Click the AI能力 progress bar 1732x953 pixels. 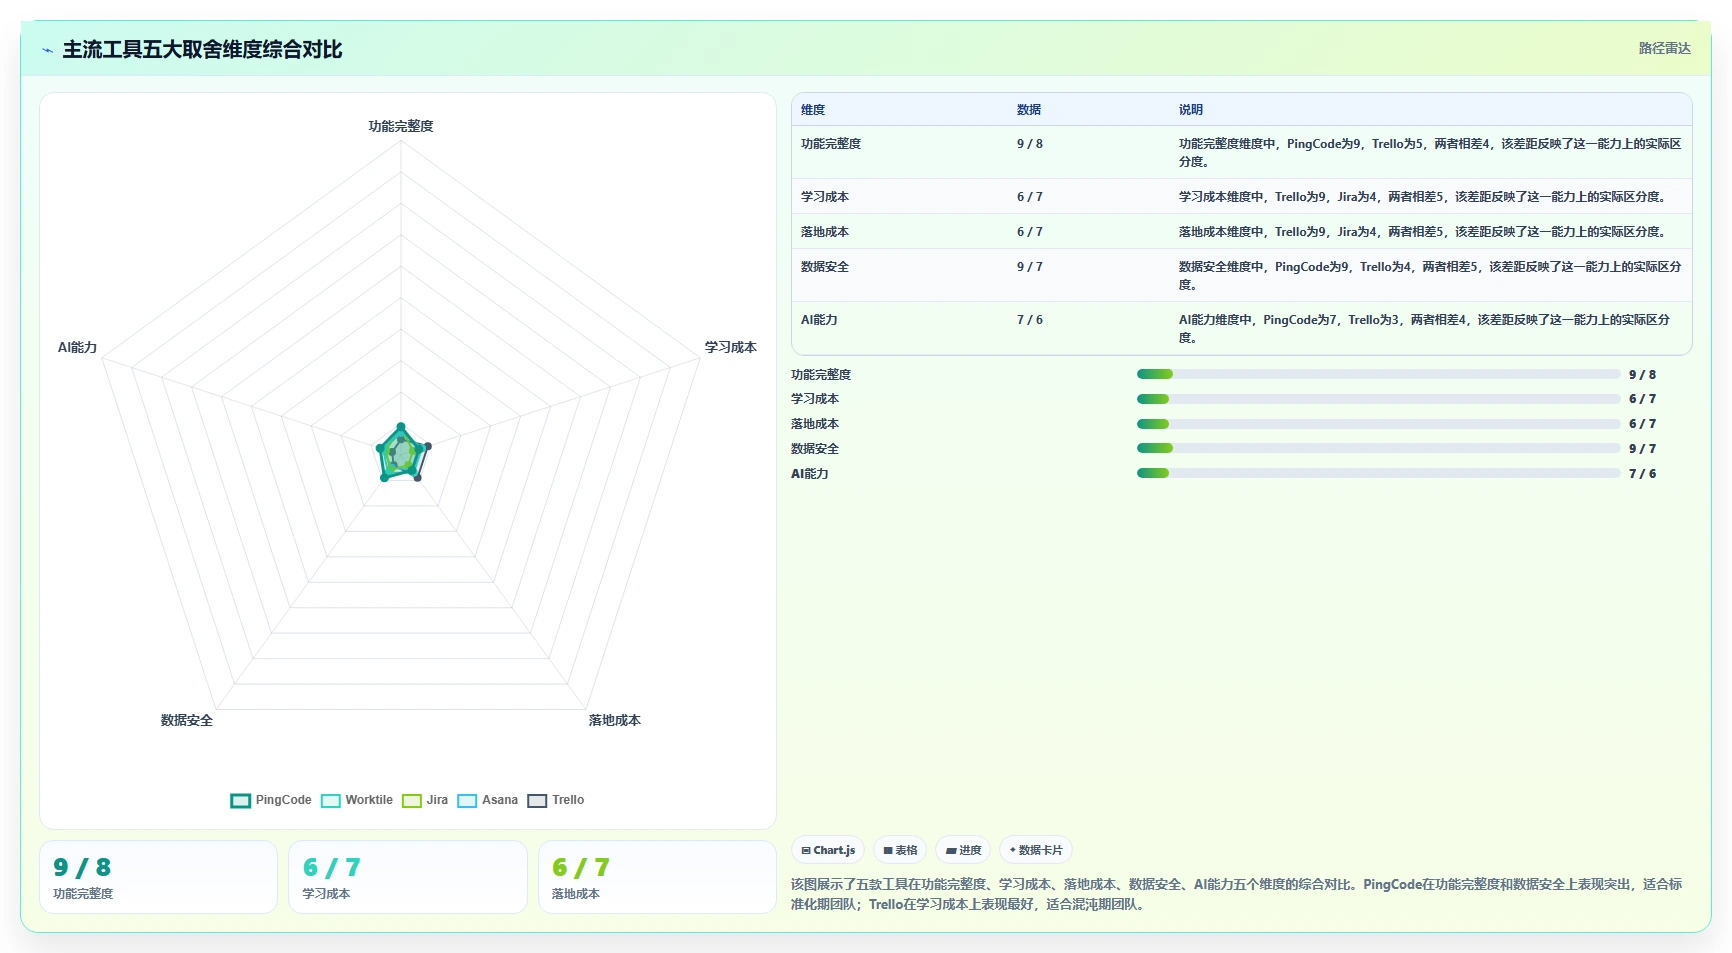point(1378,473)
